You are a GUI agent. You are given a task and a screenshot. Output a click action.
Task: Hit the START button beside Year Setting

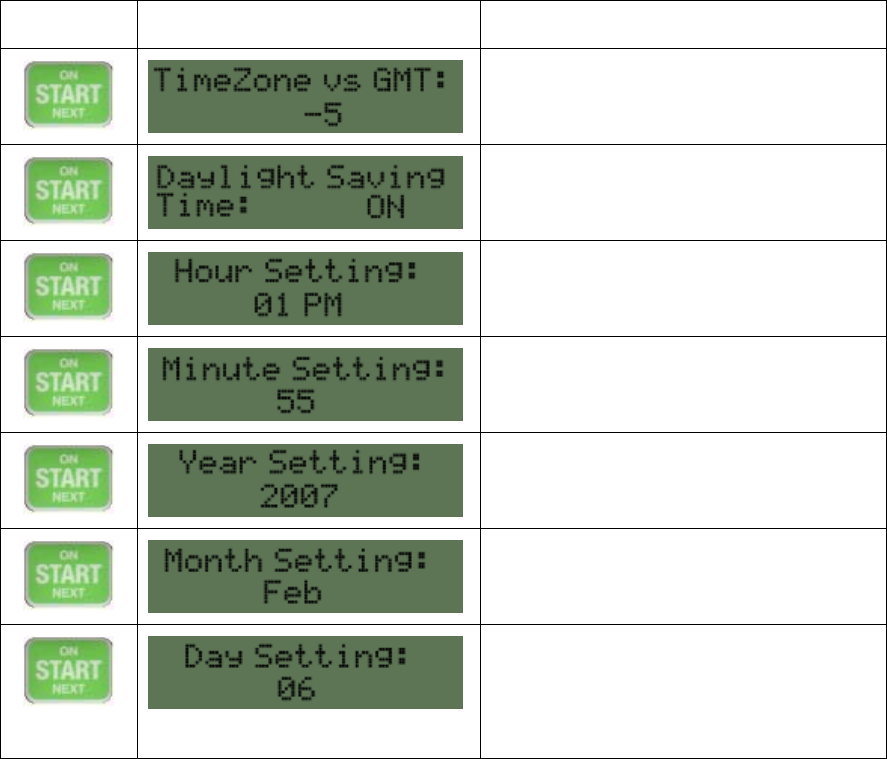(x=69, y=480)
